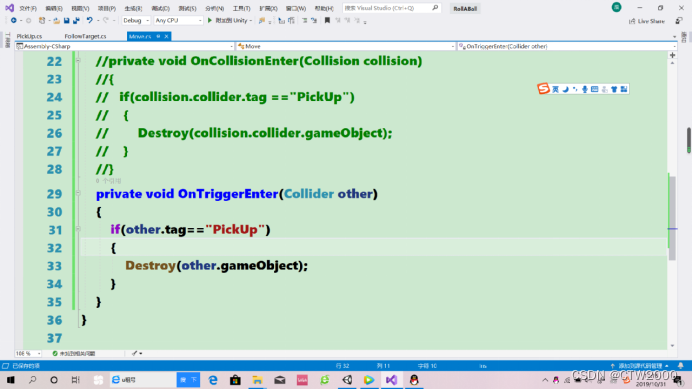The image size is (693, 390).
Task: Open the OnTriggerEnter member dropdown
Action: coord(567,46)
